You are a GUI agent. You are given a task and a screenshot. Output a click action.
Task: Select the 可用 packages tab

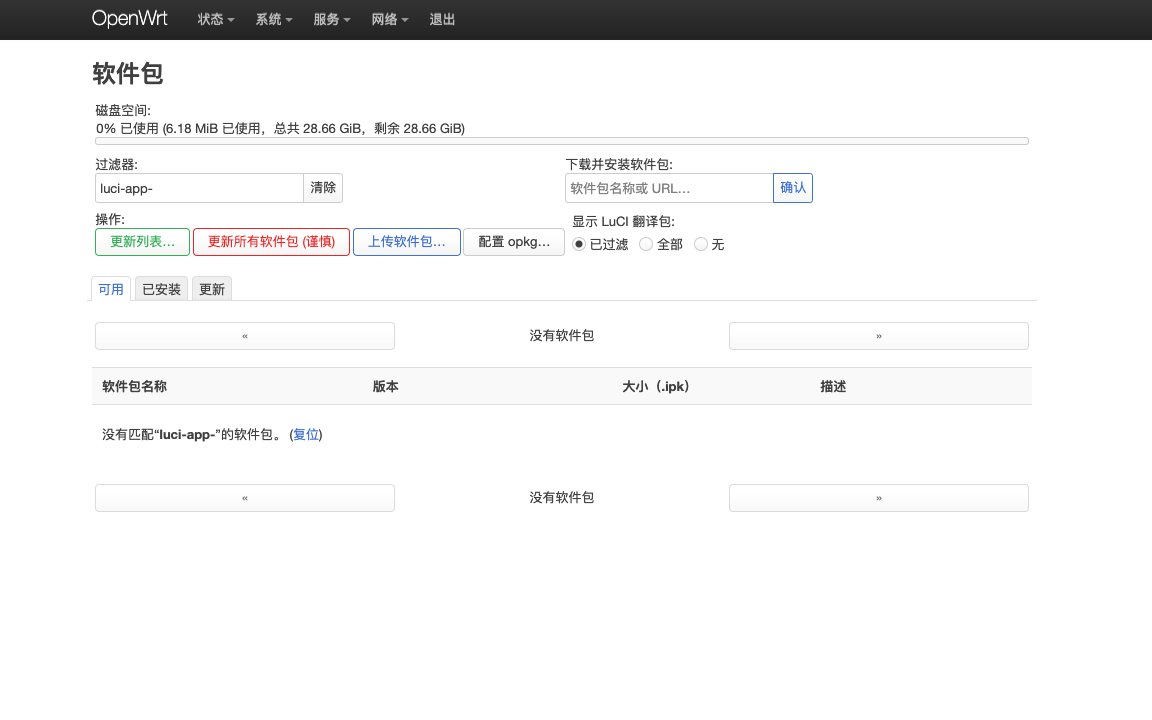point(110,289)
